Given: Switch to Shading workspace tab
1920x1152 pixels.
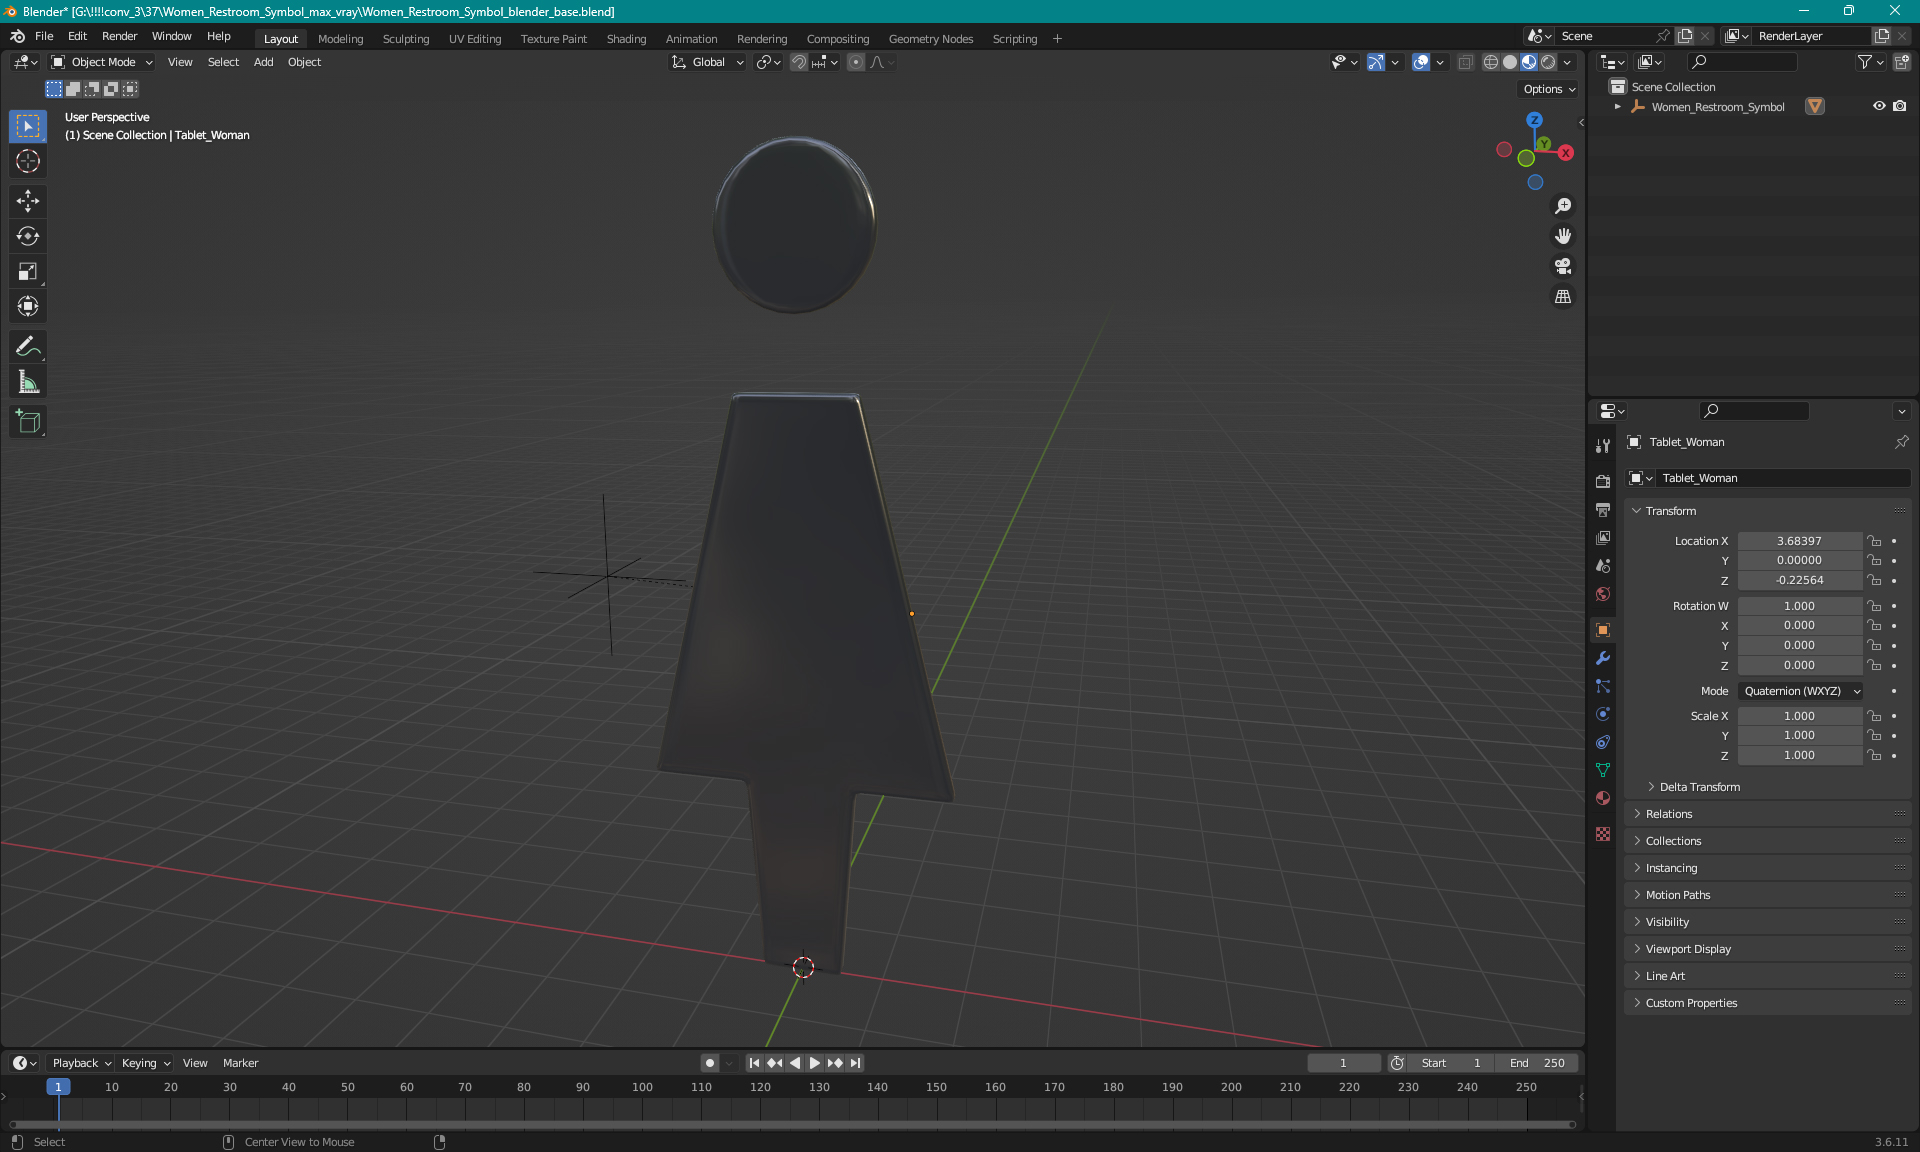Looking at the screenshot, I should (x=626, y=39).
